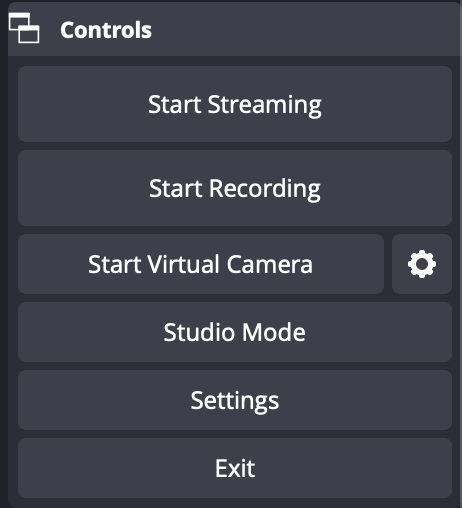The image size is (462, 508).
Task: Click the Start Virtual Camera button
Action: coord(201,264)
